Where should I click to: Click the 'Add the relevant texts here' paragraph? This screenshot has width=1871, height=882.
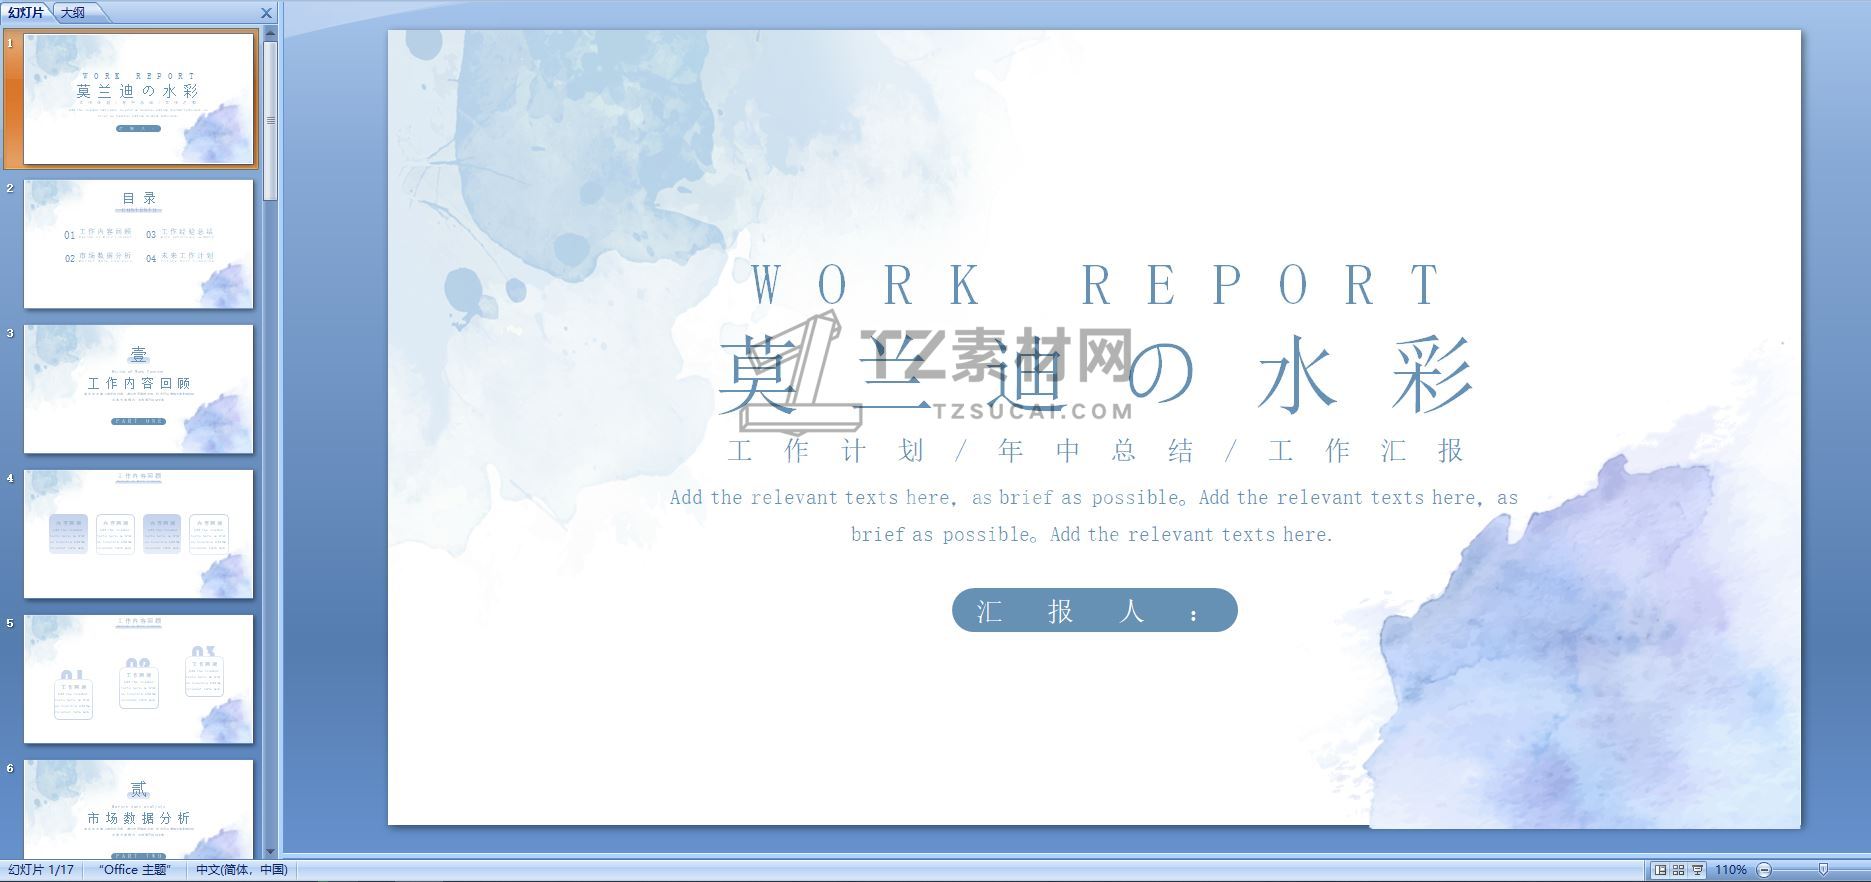pos(1094,516)
